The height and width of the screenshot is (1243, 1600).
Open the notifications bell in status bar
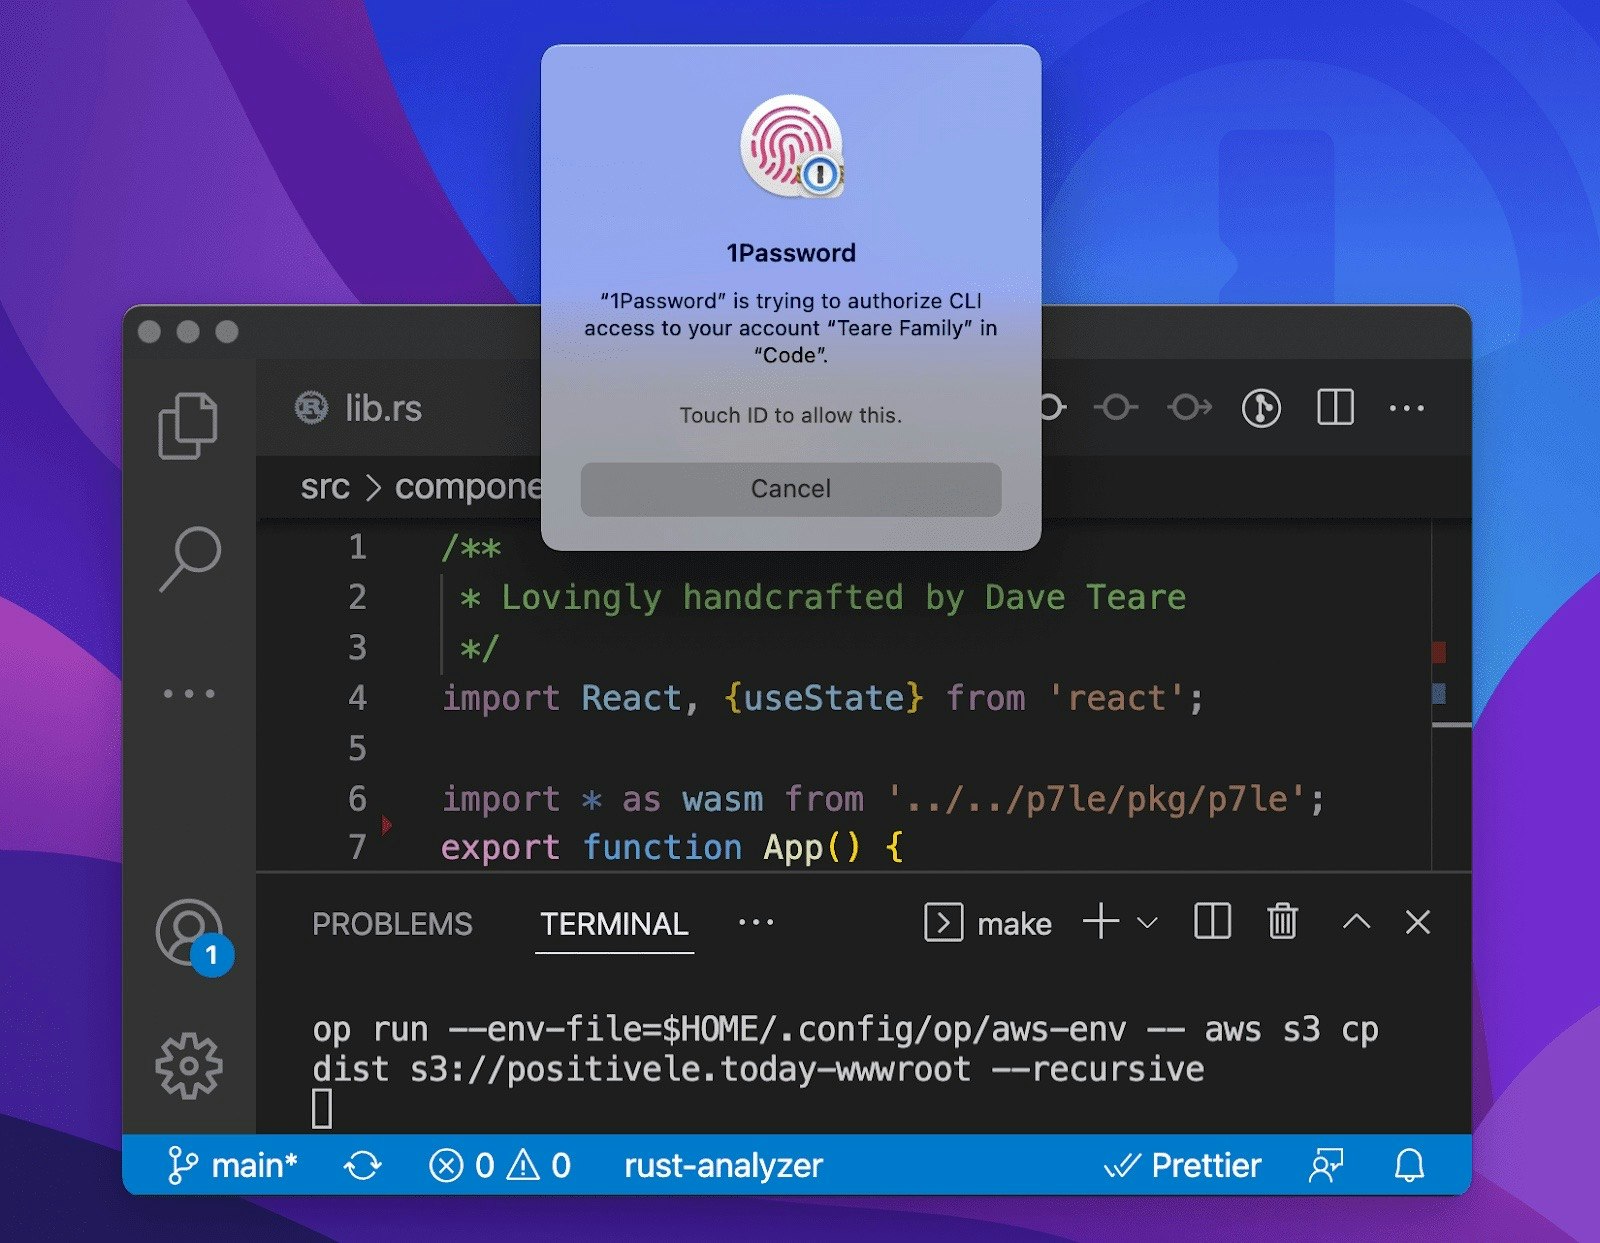click(x=1411, y=1165)
